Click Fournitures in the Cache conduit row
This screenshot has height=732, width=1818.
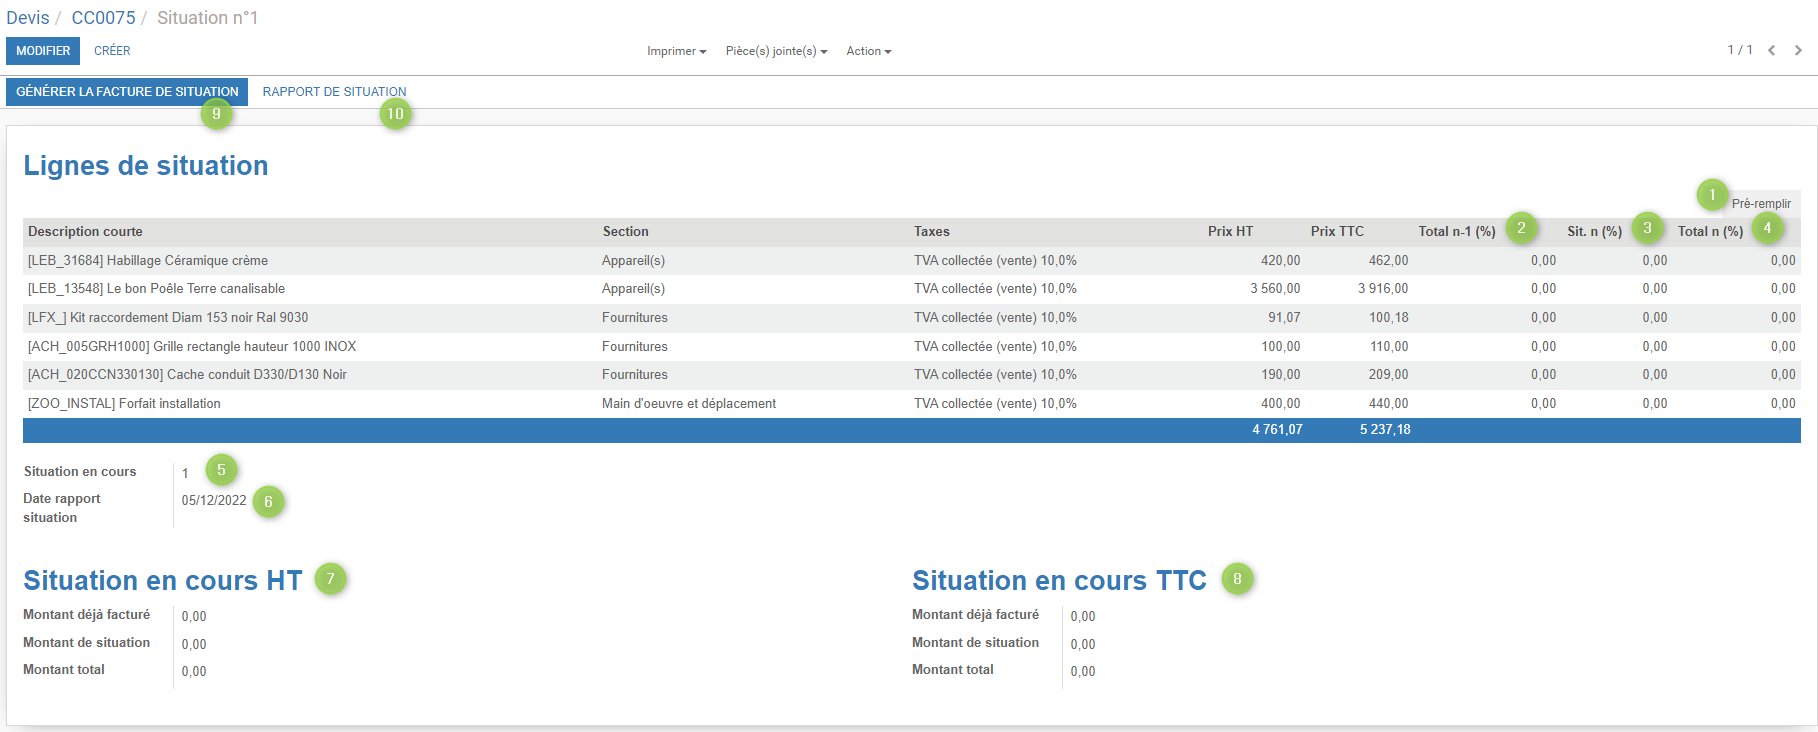click(635, 375)
